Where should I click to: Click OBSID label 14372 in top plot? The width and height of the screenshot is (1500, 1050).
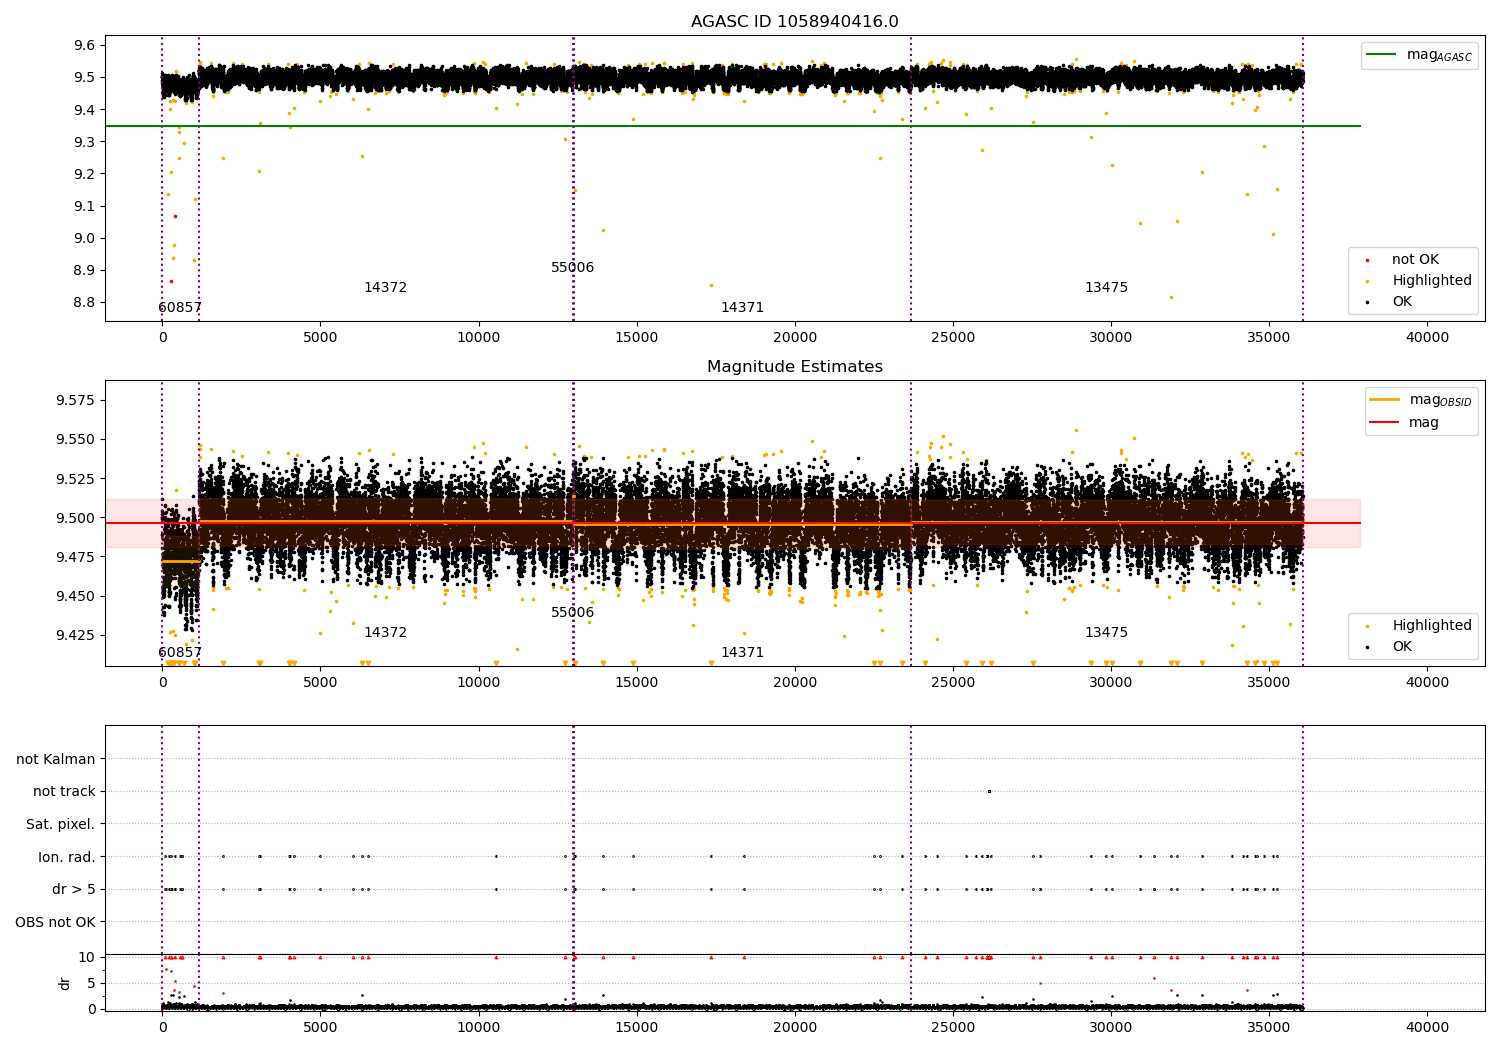click(385, 288)
